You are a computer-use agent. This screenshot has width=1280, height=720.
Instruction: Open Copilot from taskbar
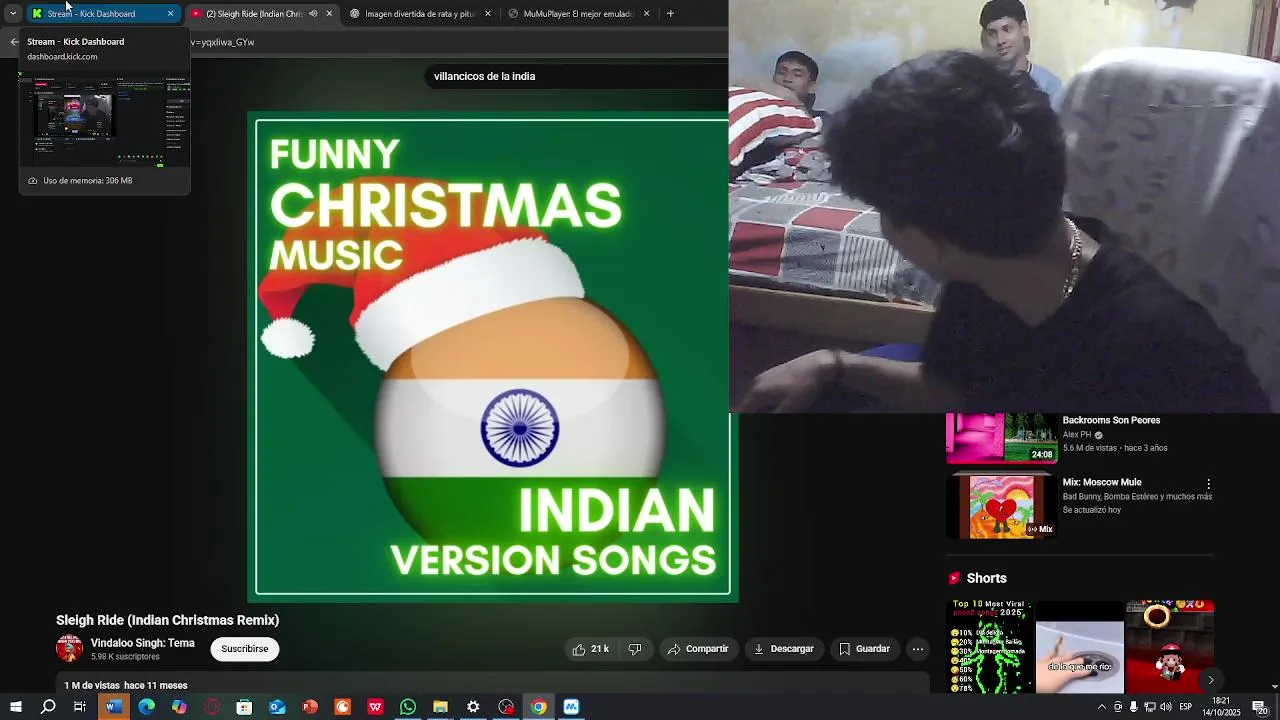[179, 707]
